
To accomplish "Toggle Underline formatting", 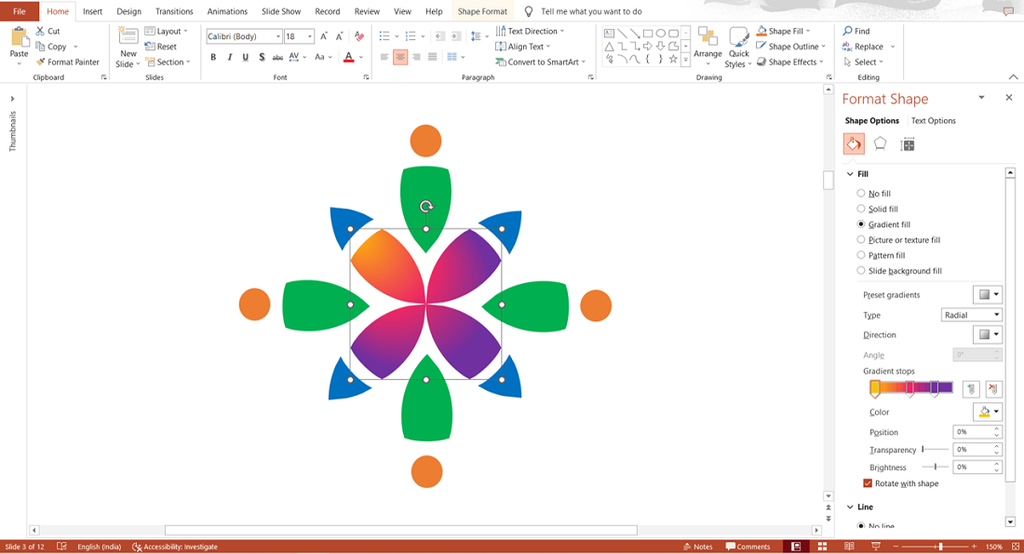I will (x=246, y=57).
